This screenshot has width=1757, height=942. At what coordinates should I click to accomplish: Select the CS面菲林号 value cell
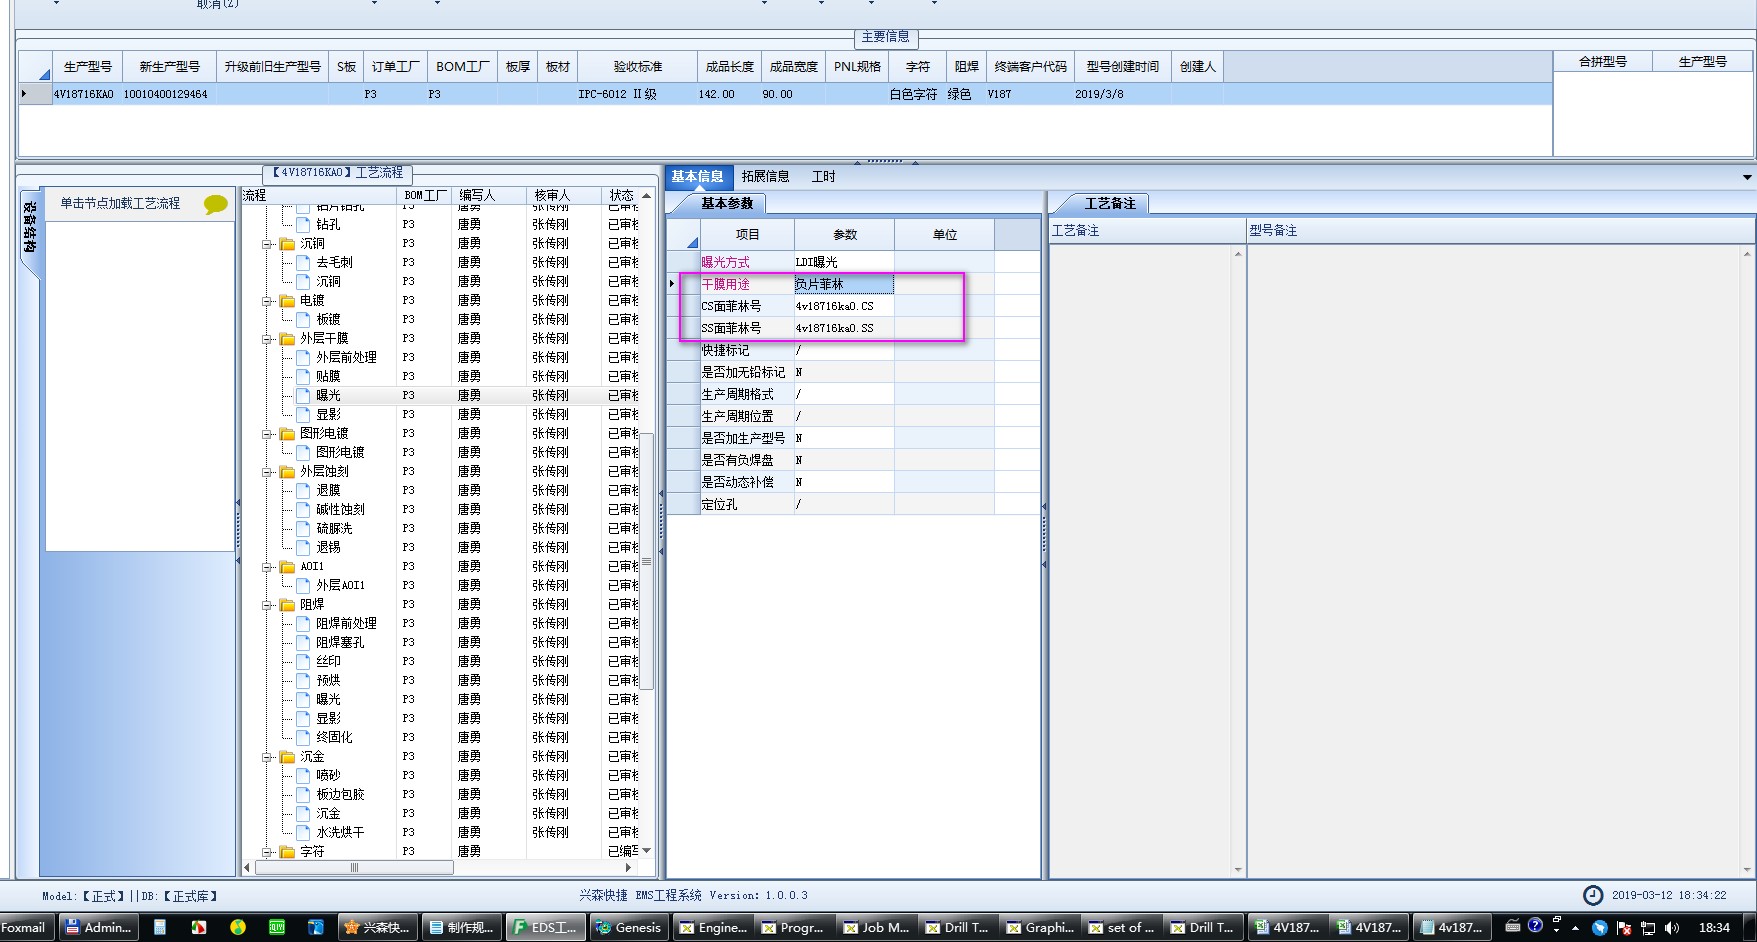point(844,307)
